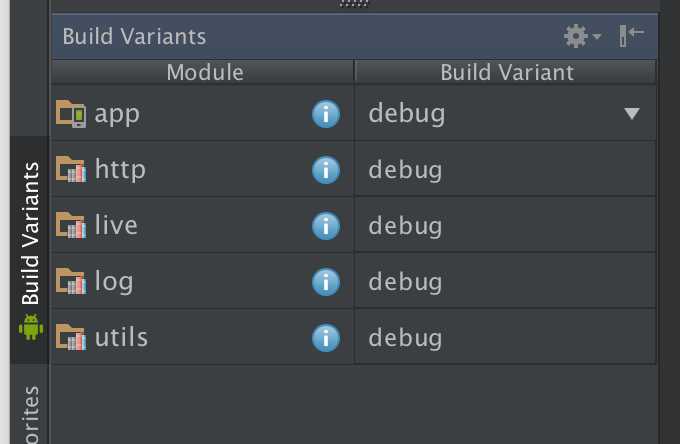Click the Module column header
The width and height of the screenshot is (680, 444).
tap(203, 72)
